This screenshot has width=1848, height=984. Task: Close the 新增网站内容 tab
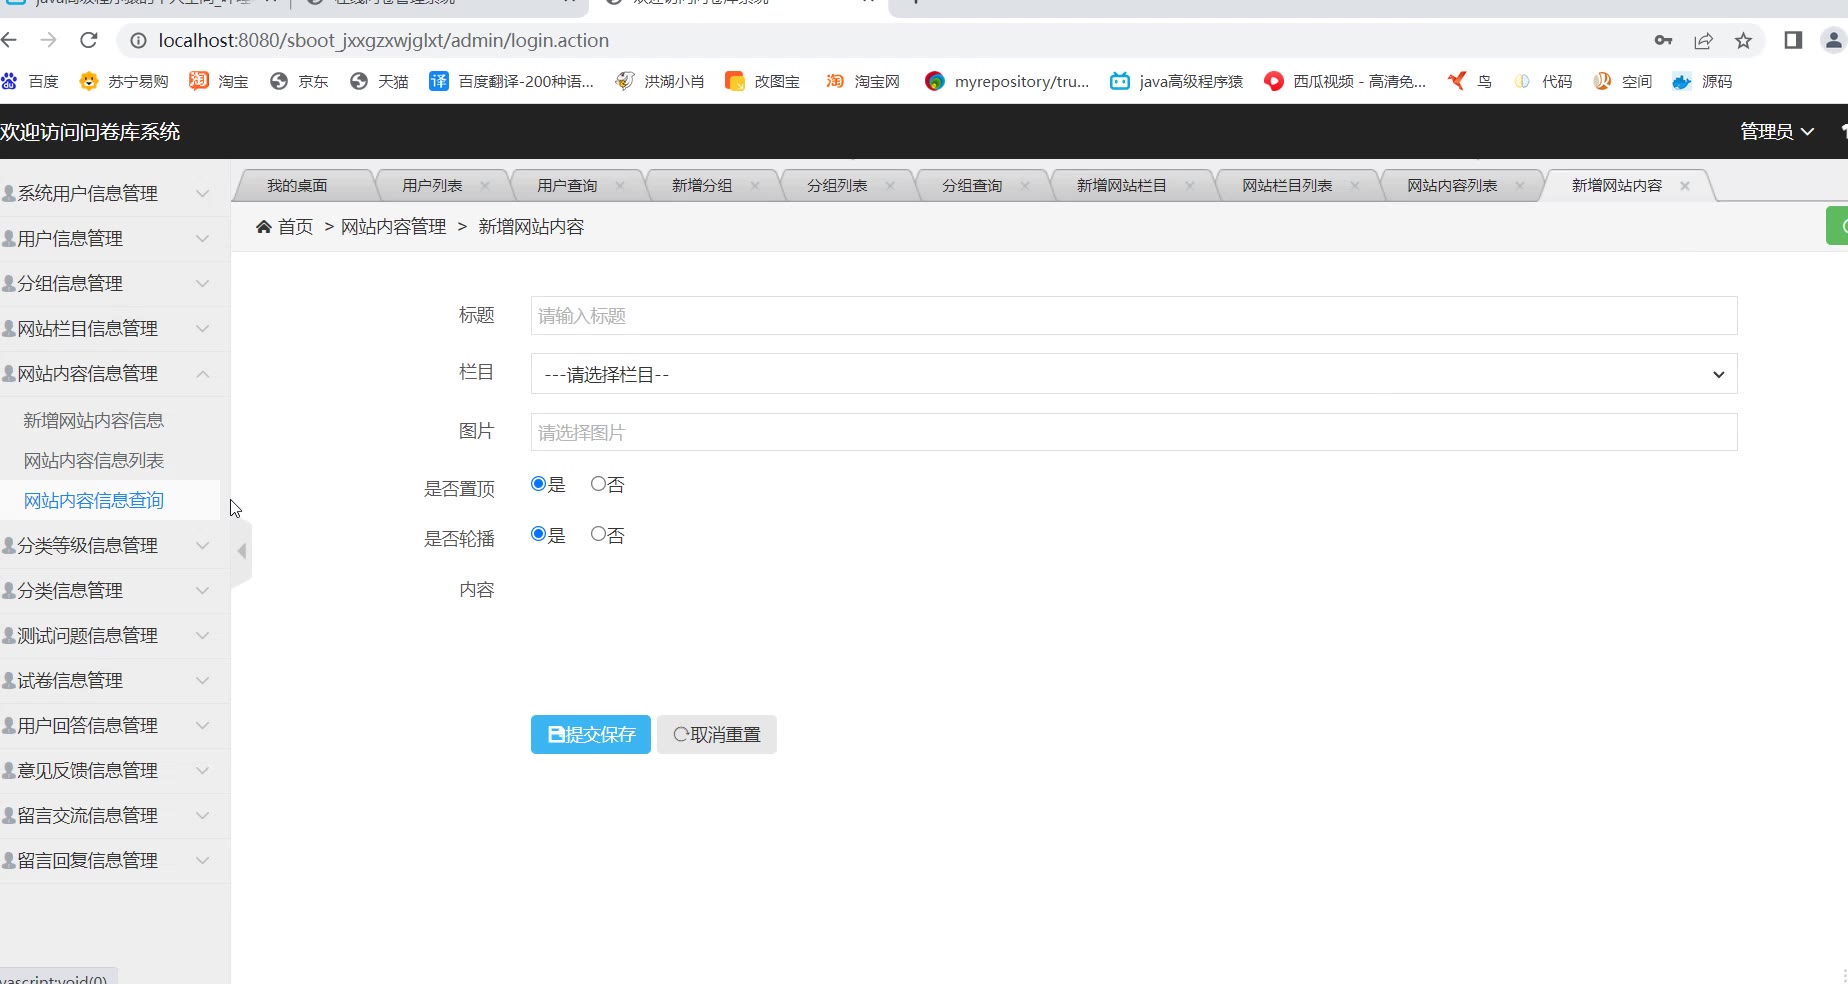(1685, 186)
